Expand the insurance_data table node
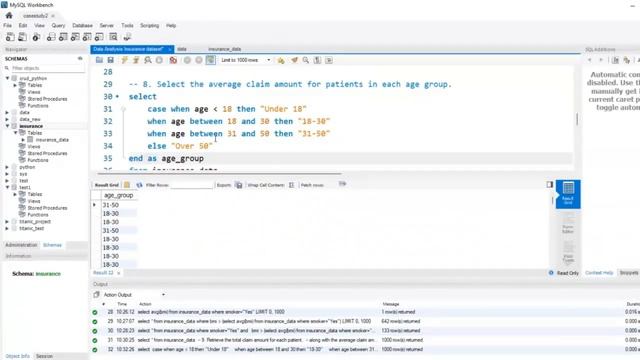640x360 pixels. point(23,140)
